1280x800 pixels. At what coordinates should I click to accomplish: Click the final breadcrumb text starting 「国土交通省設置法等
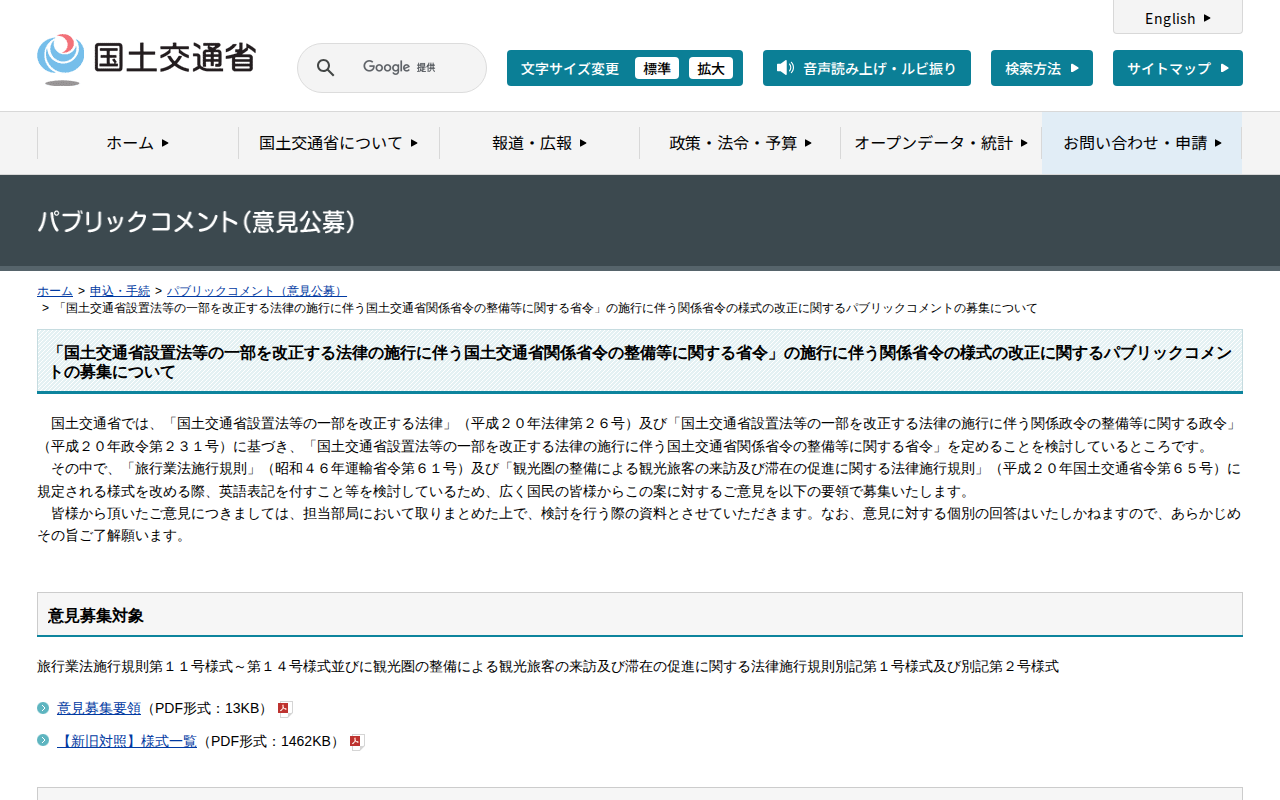click(x=547, y=308)
